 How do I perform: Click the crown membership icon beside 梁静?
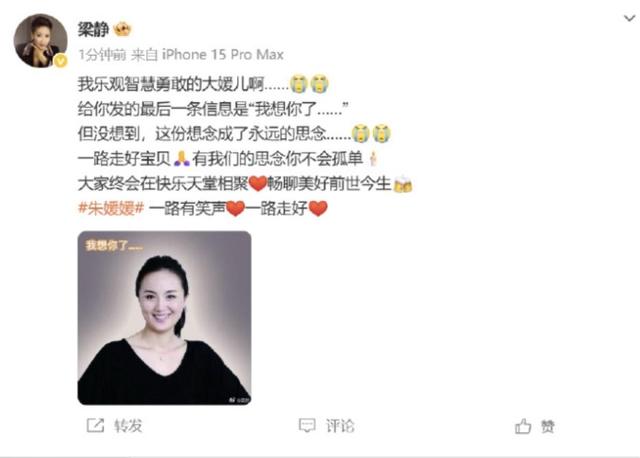[x=122, y=29]
